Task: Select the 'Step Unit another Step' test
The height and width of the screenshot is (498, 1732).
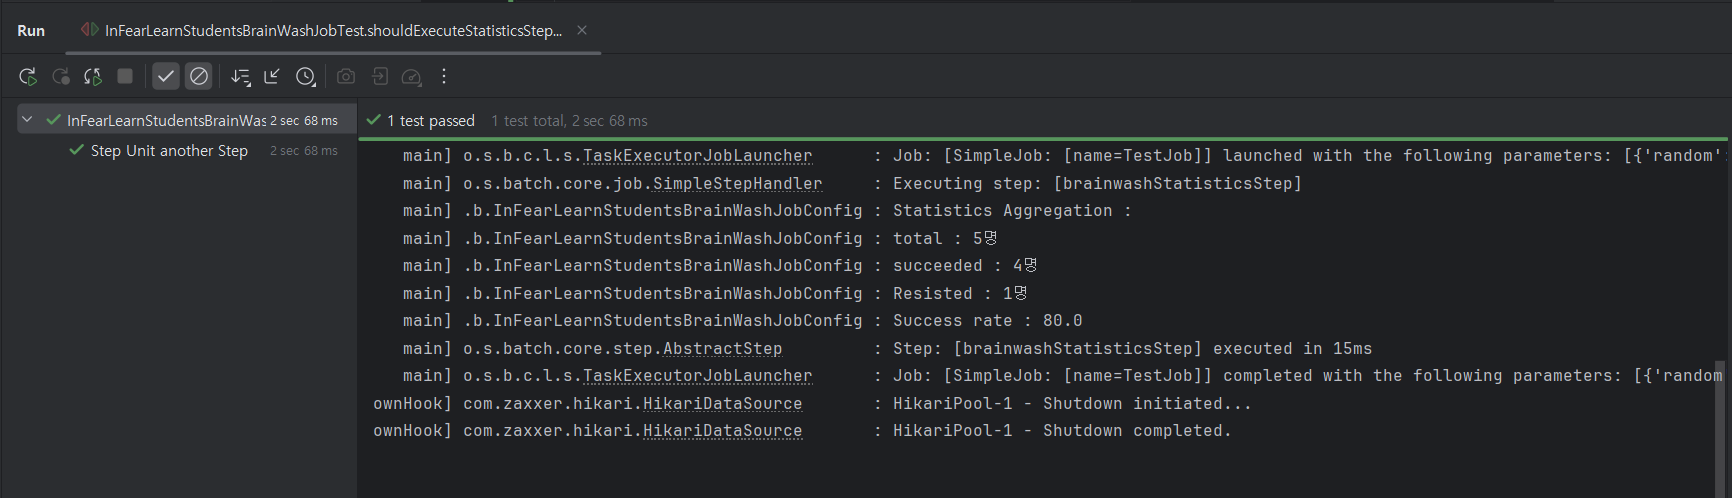Action: (x=169, y=151)
